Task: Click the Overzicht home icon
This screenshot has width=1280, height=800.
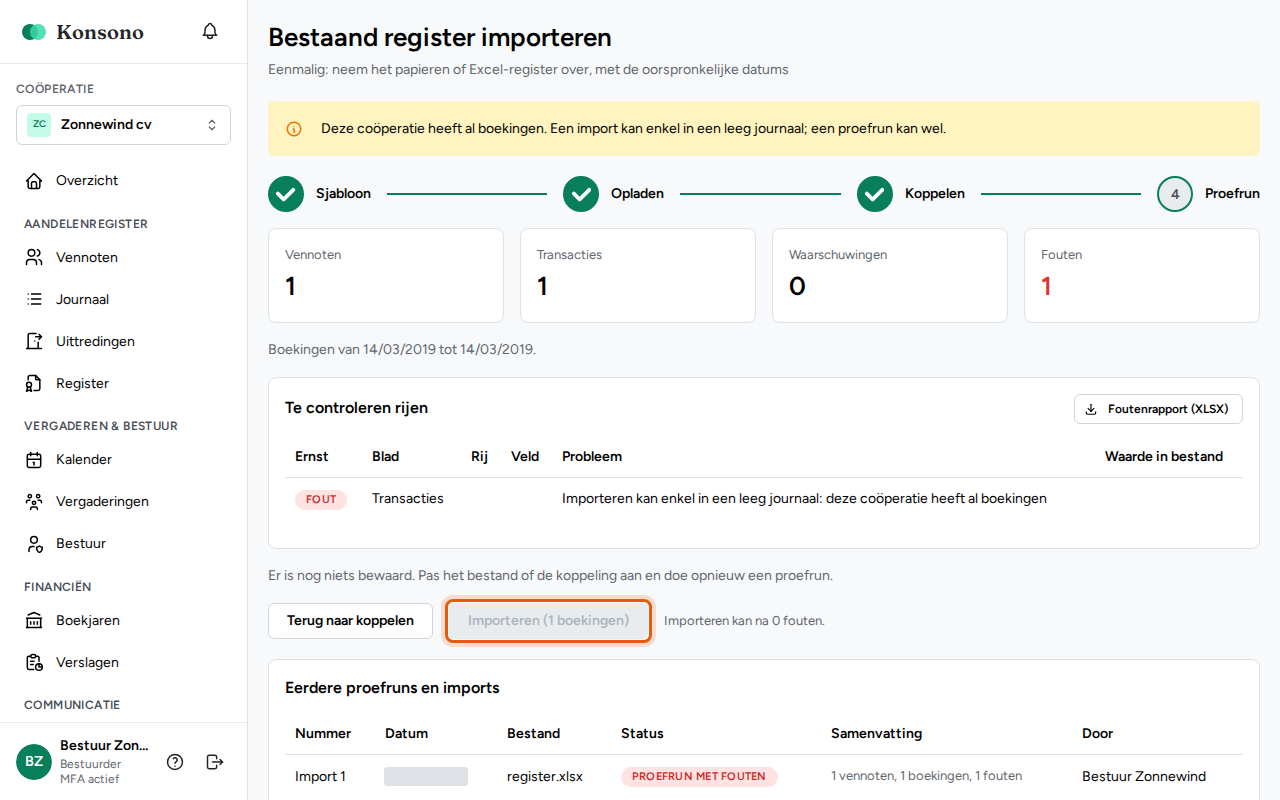Action: (34, 181)
